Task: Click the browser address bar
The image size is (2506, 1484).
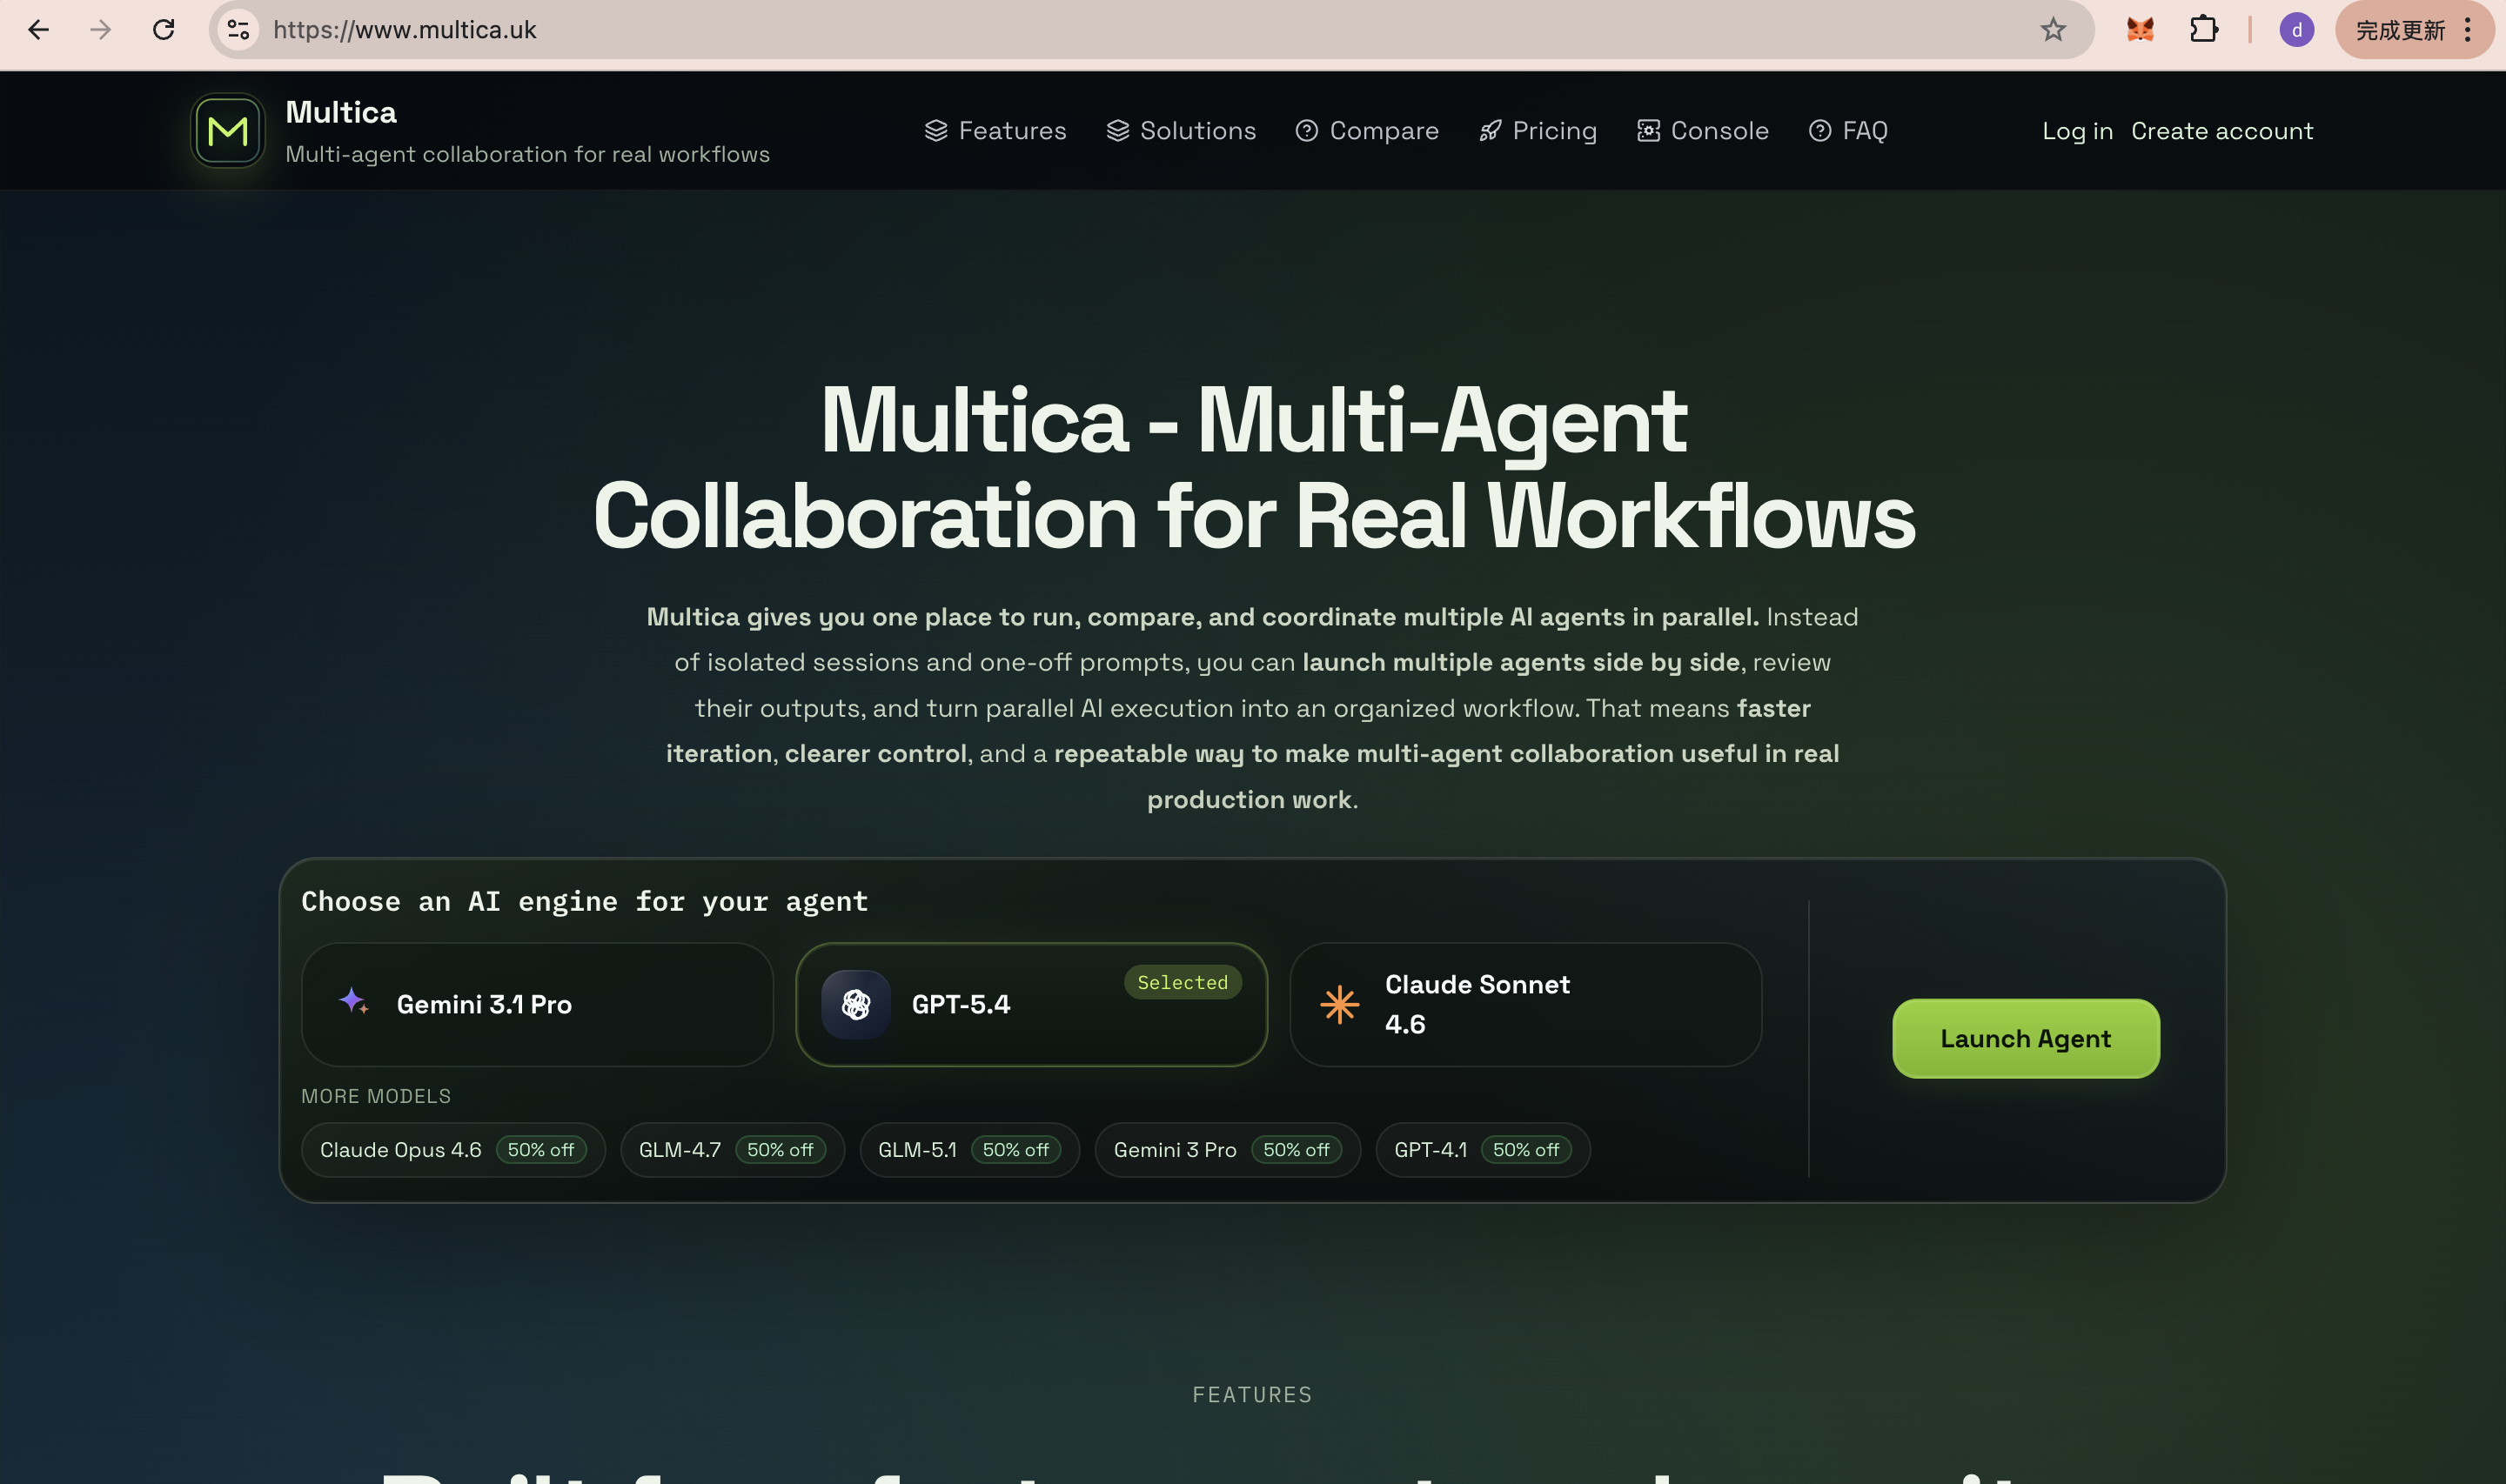Action: click(700, 30)
